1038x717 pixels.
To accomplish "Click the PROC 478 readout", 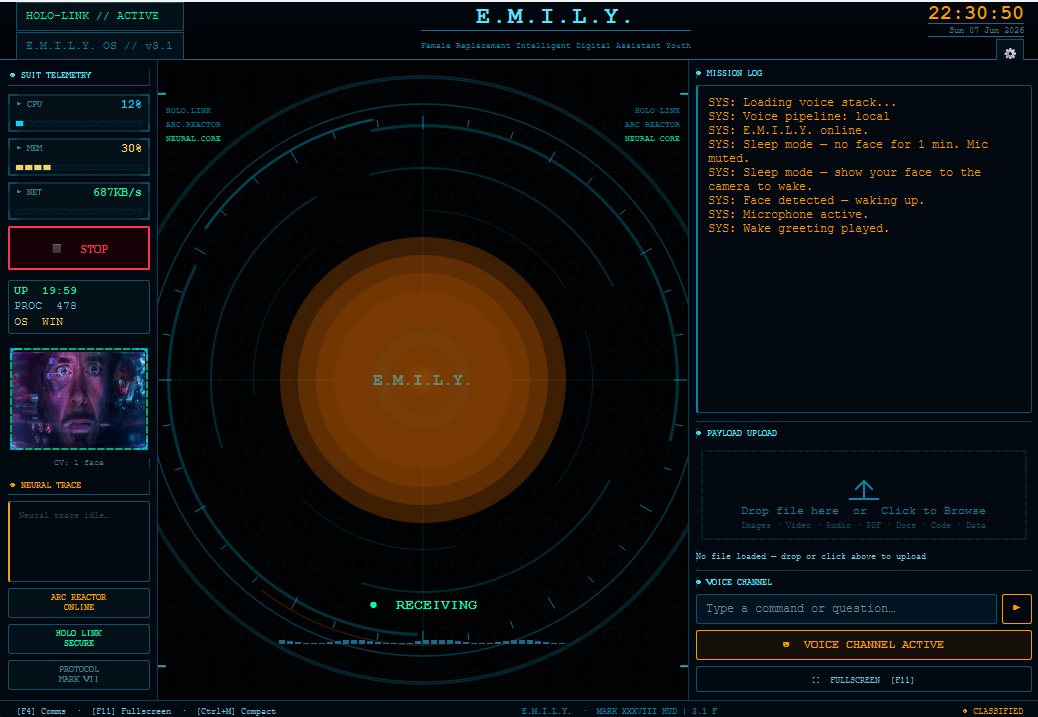I will point(45,306).
